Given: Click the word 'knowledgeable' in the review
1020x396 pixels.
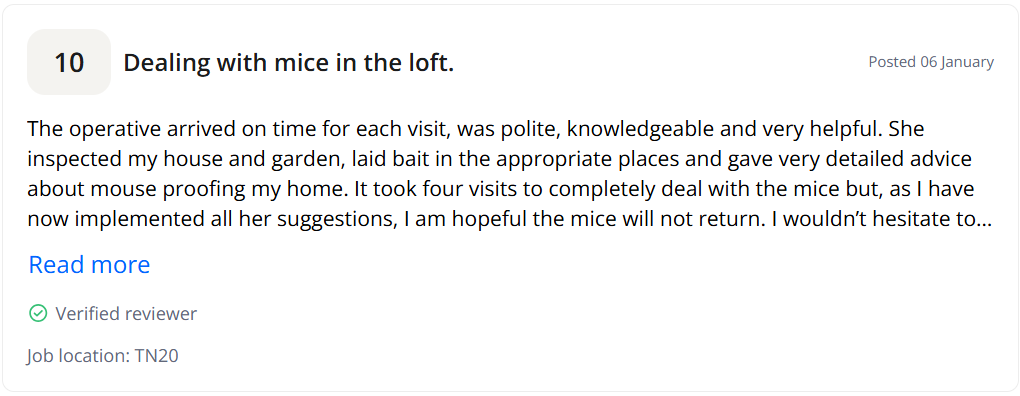Looking at the screenshot, I should point(639,129).
